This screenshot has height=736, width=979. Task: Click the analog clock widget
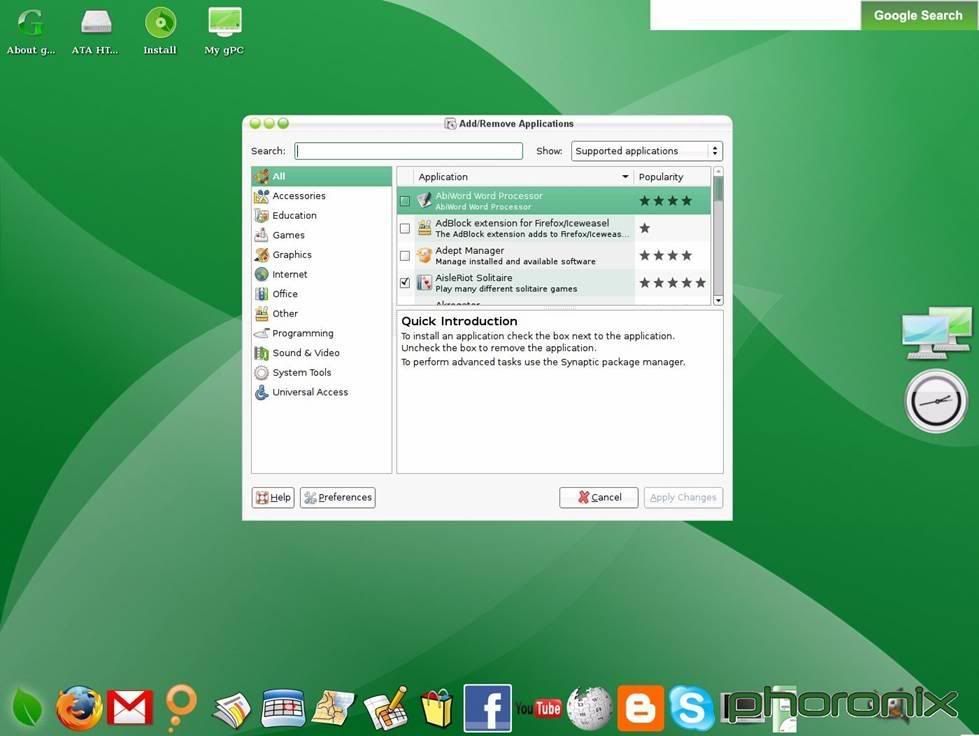tap(936, 401)
